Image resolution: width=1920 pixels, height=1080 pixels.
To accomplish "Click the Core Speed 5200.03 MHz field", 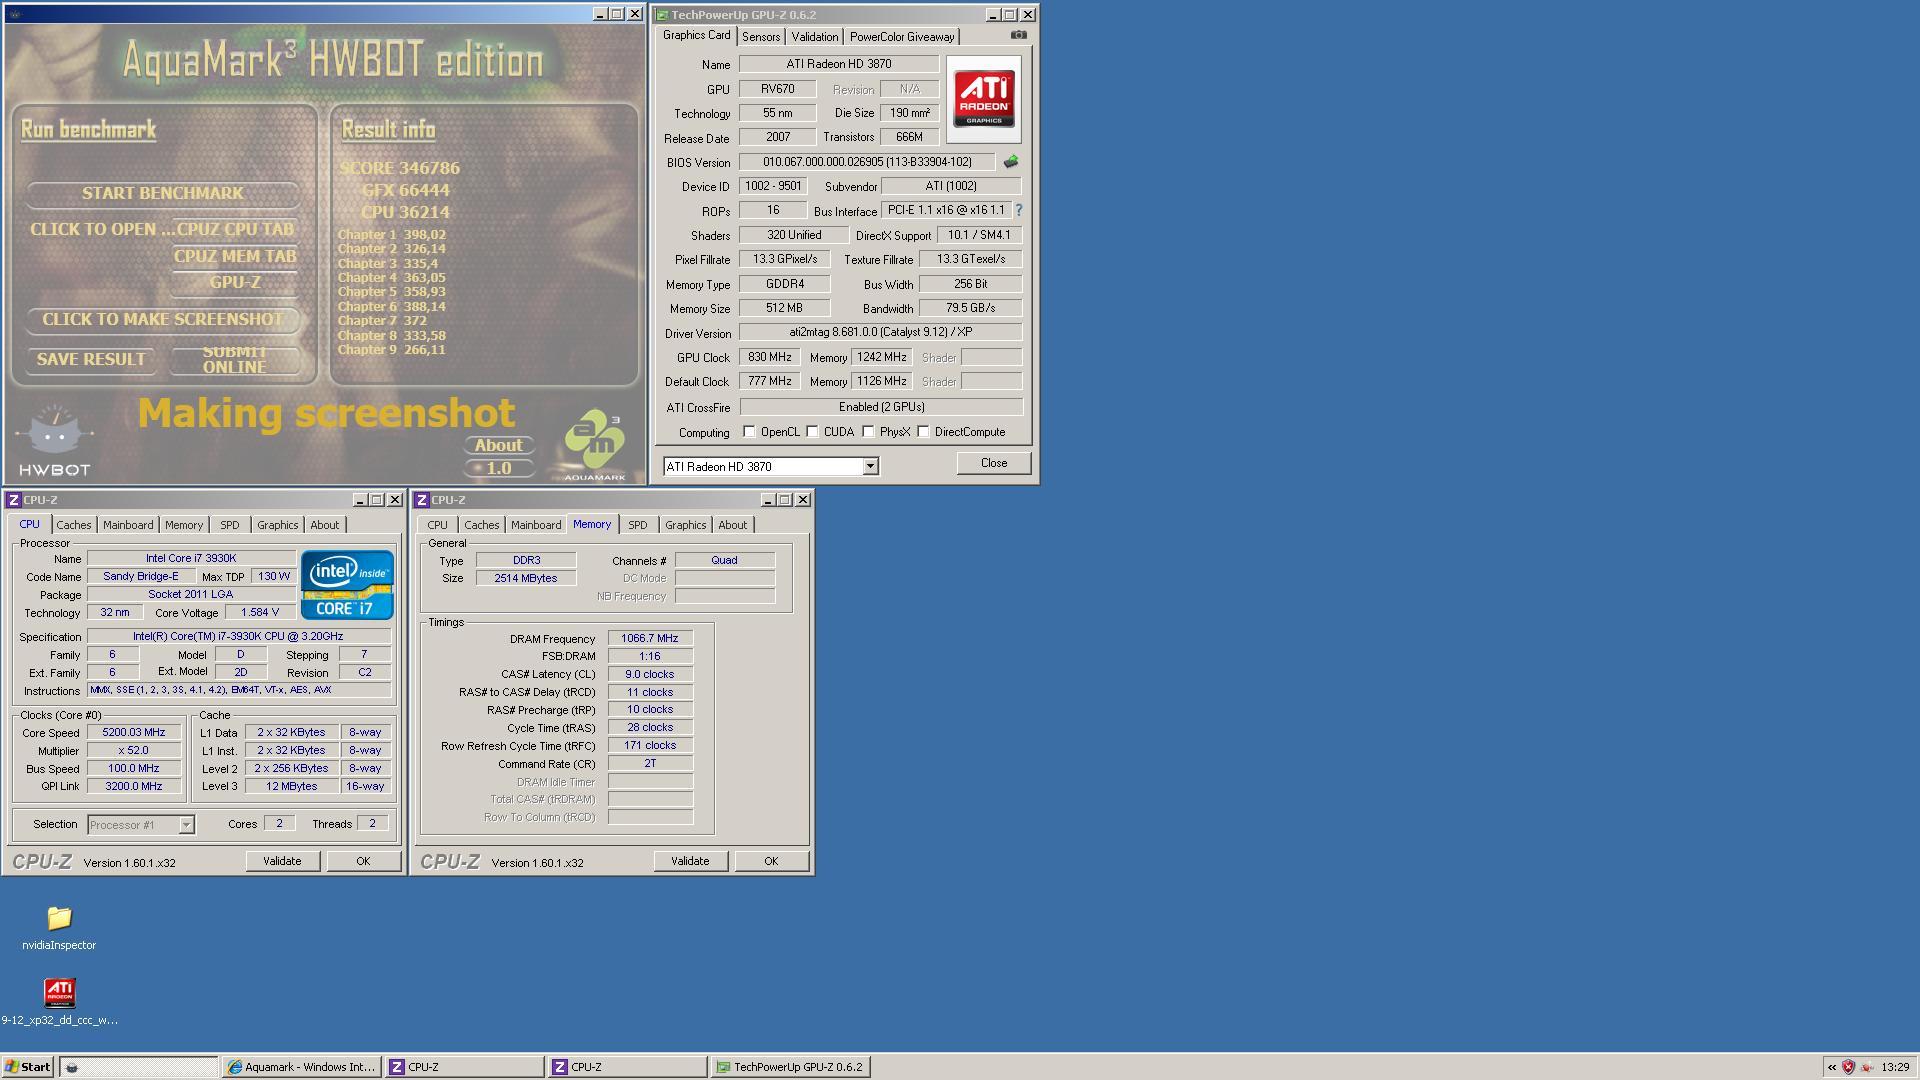I will point(134,732).
